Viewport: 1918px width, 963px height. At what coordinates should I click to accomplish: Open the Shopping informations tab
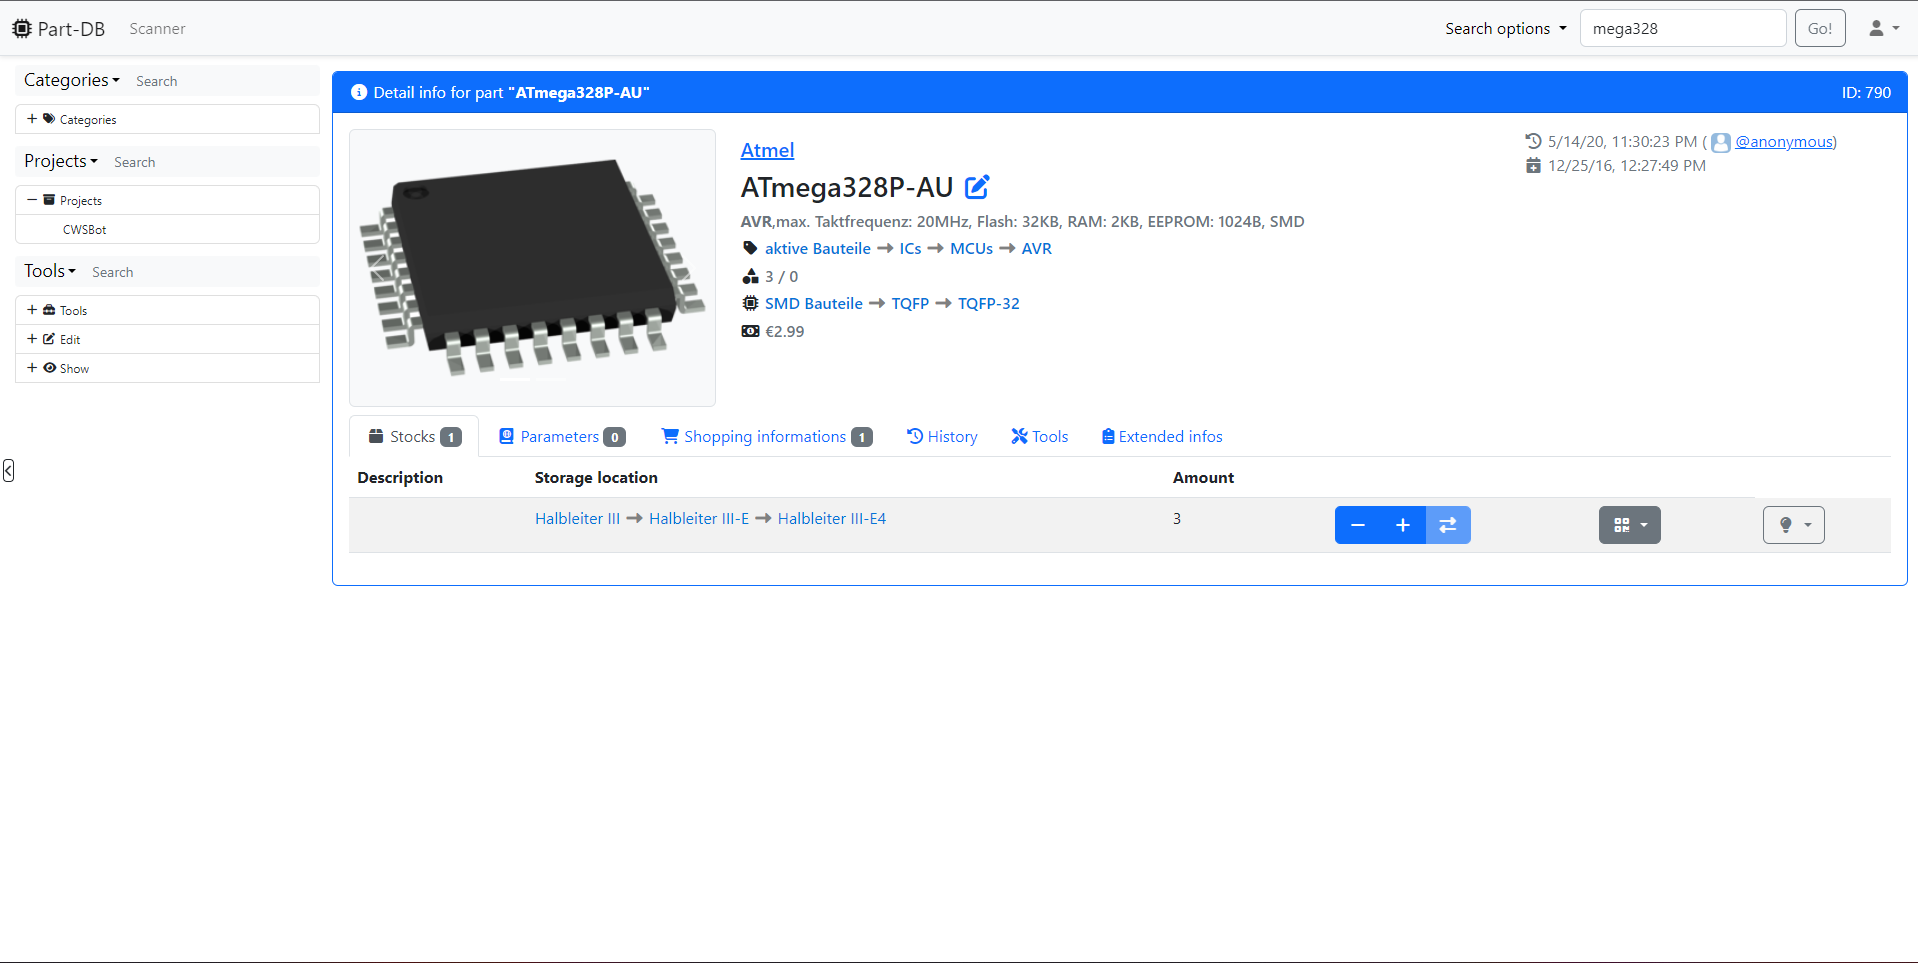pyautogui.click(x=766, y=437)
